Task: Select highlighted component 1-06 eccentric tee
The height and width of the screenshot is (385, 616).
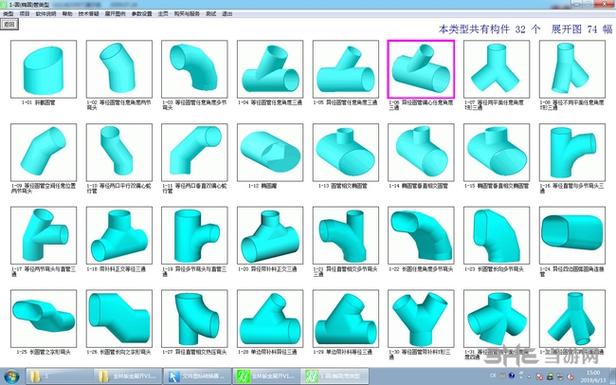Action: pos(421,69)
